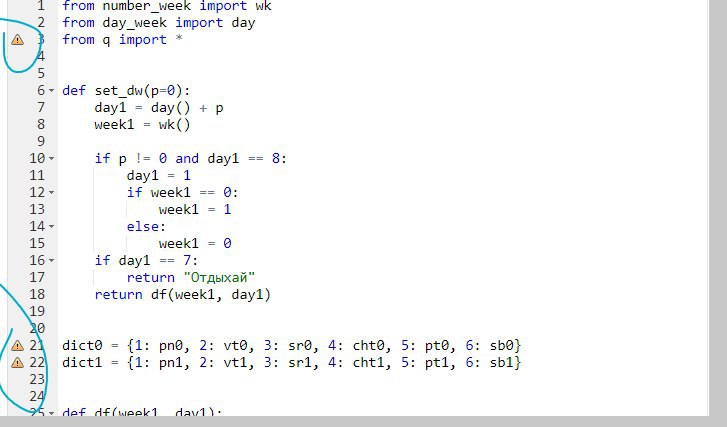Click the 'from q import *' line

[122, 40]
